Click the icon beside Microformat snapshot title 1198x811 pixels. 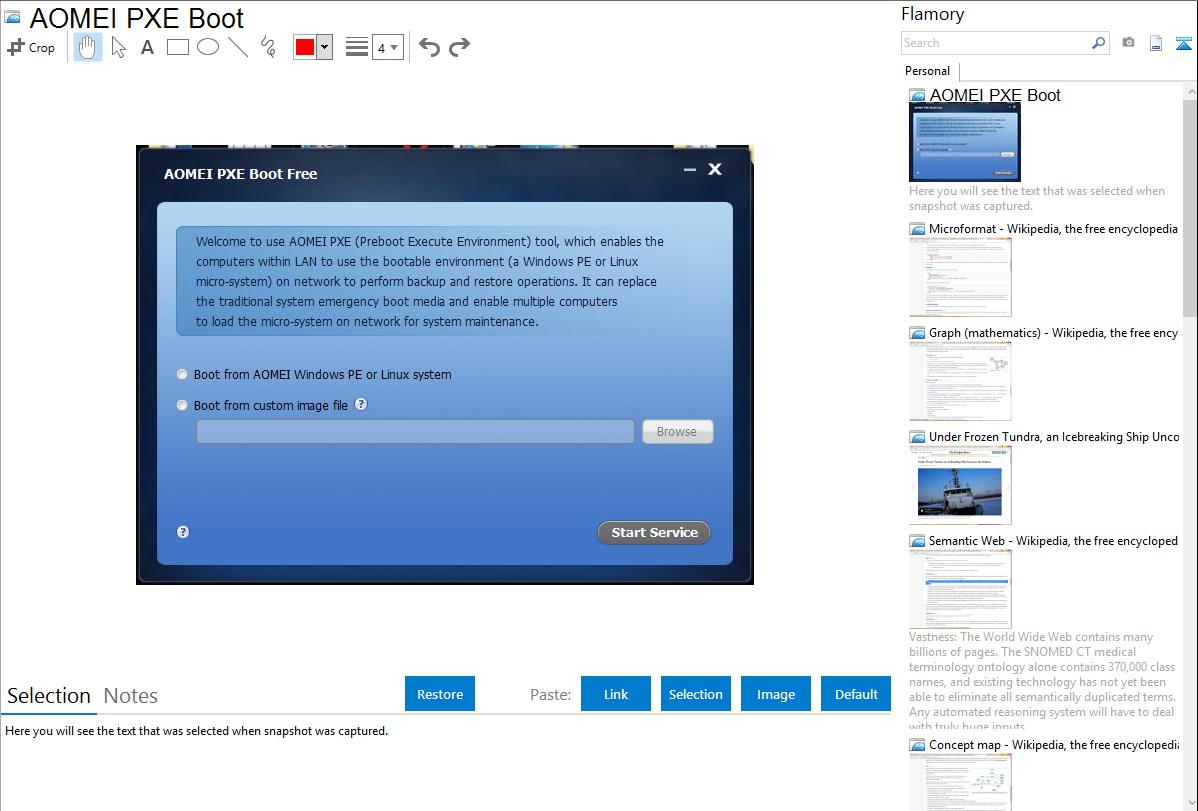917,229
